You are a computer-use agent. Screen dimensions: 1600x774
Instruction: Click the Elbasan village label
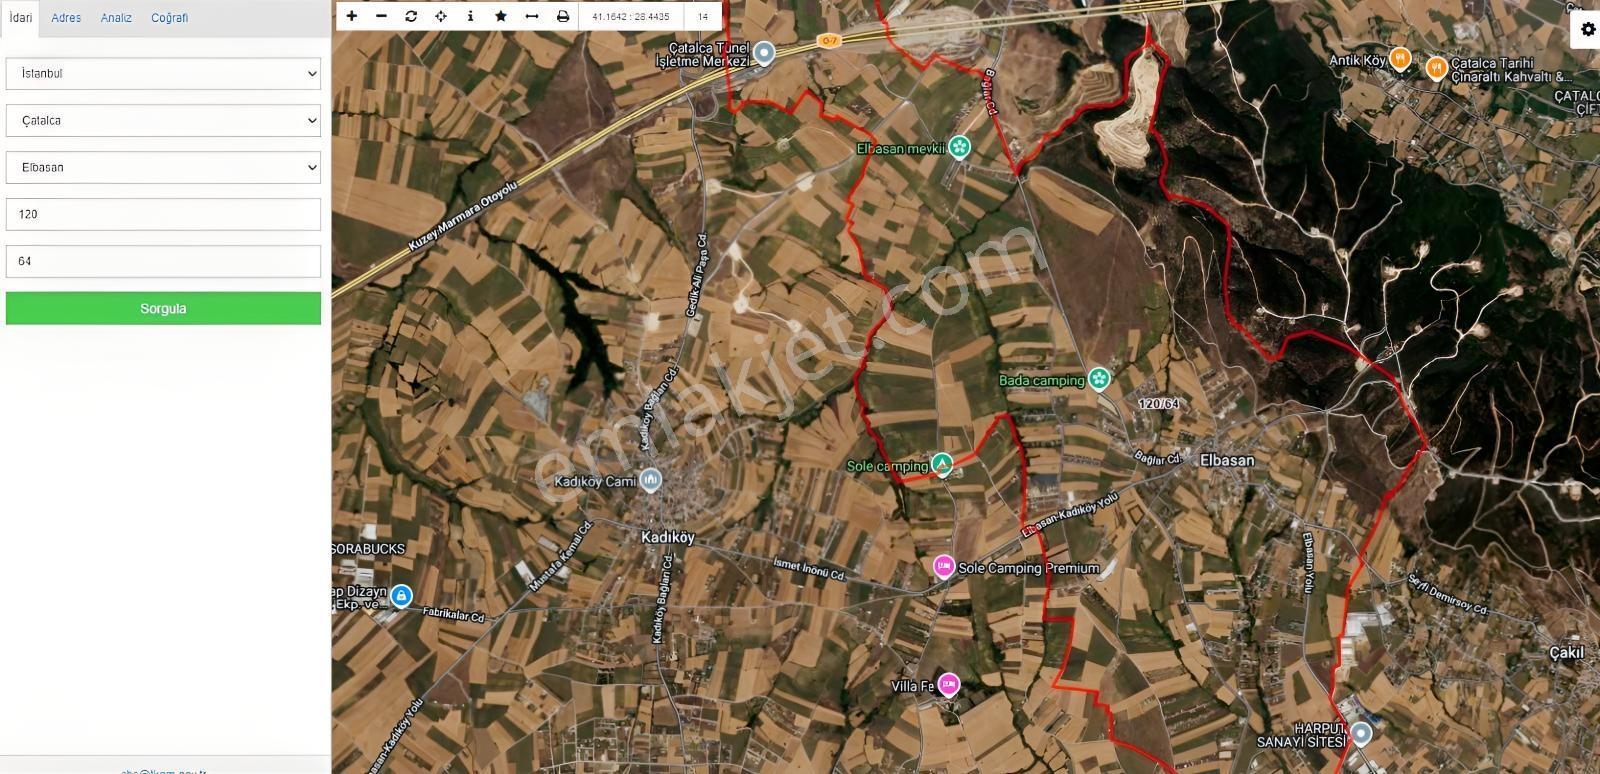click(x=1226, y=460)
